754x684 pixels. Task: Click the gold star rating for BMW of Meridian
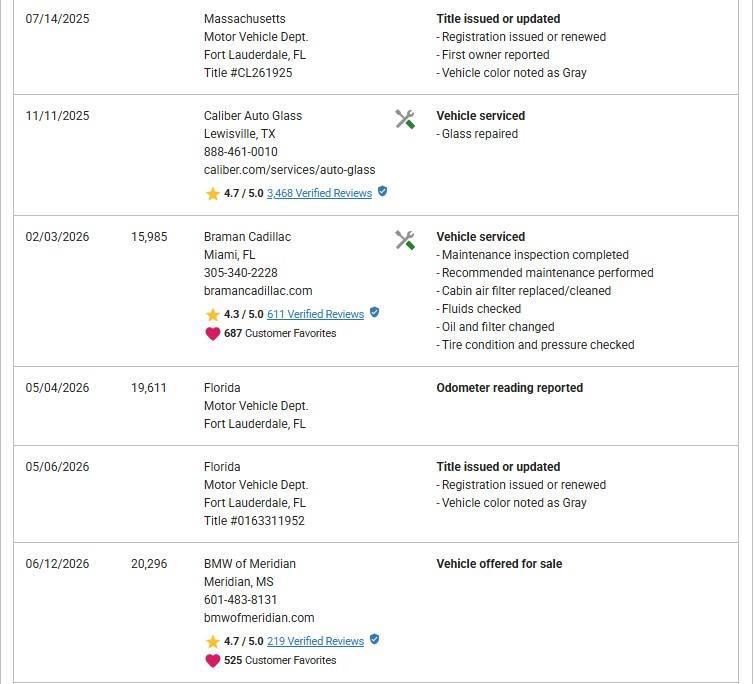pyautogui.click(x=213, y=642)
